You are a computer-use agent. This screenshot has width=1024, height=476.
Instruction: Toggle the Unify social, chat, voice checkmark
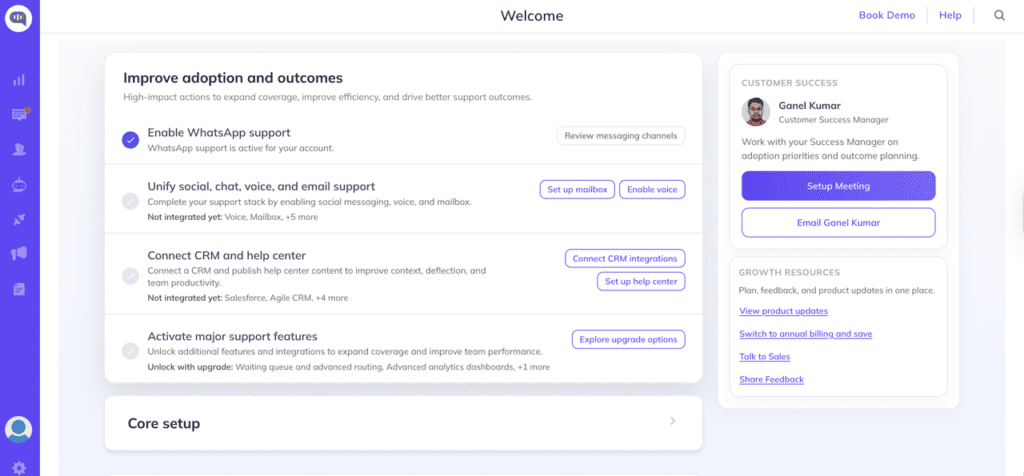(x=131, y=201)
